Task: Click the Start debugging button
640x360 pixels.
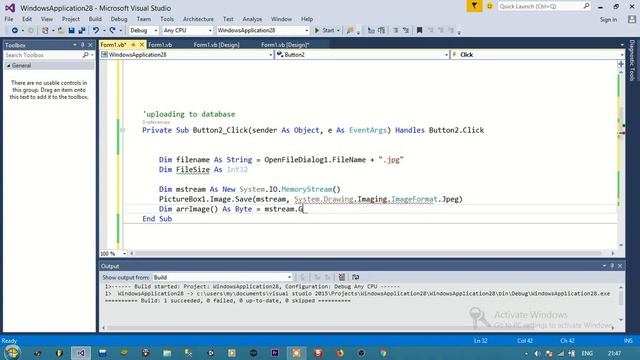Action: (x=324, y=30)
